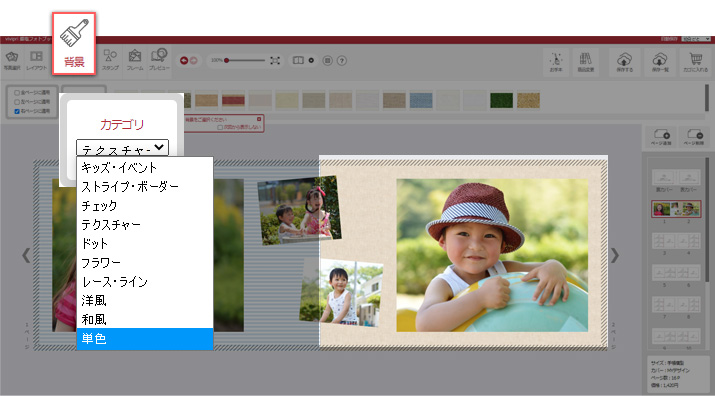
Task: Click the undo arrow button
Action: pos(184,60)
